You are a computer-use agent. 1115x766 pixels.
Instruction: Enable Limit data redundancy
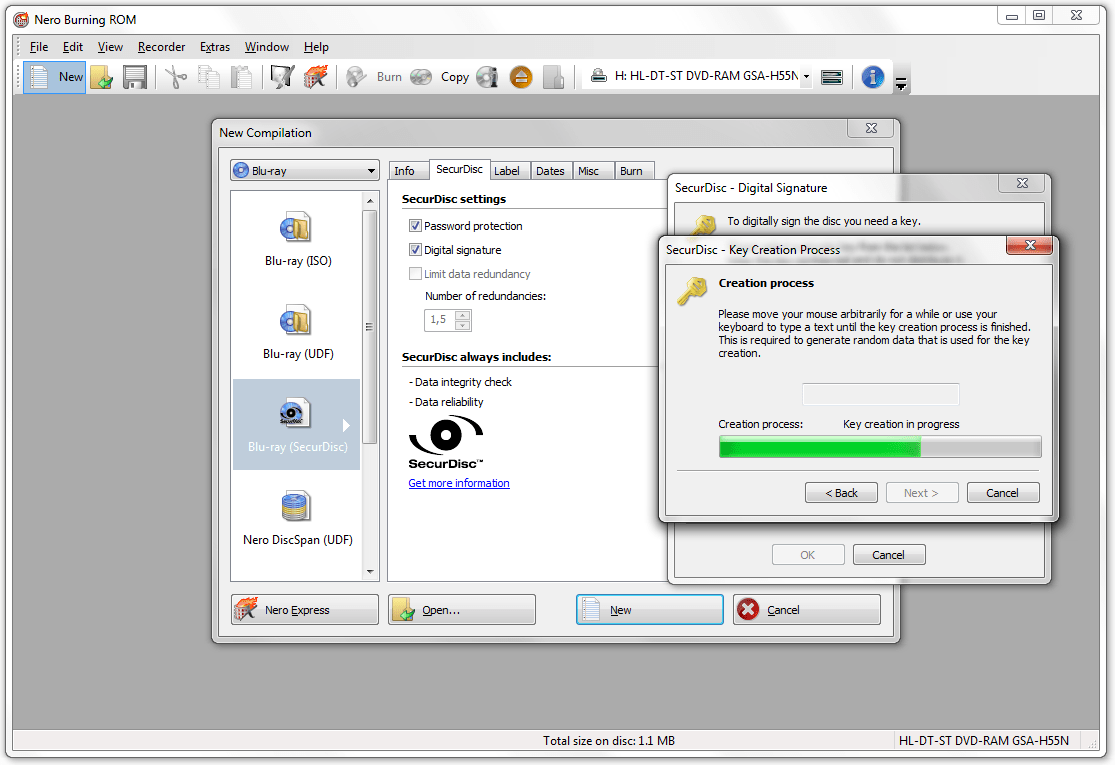pos(415,274)
